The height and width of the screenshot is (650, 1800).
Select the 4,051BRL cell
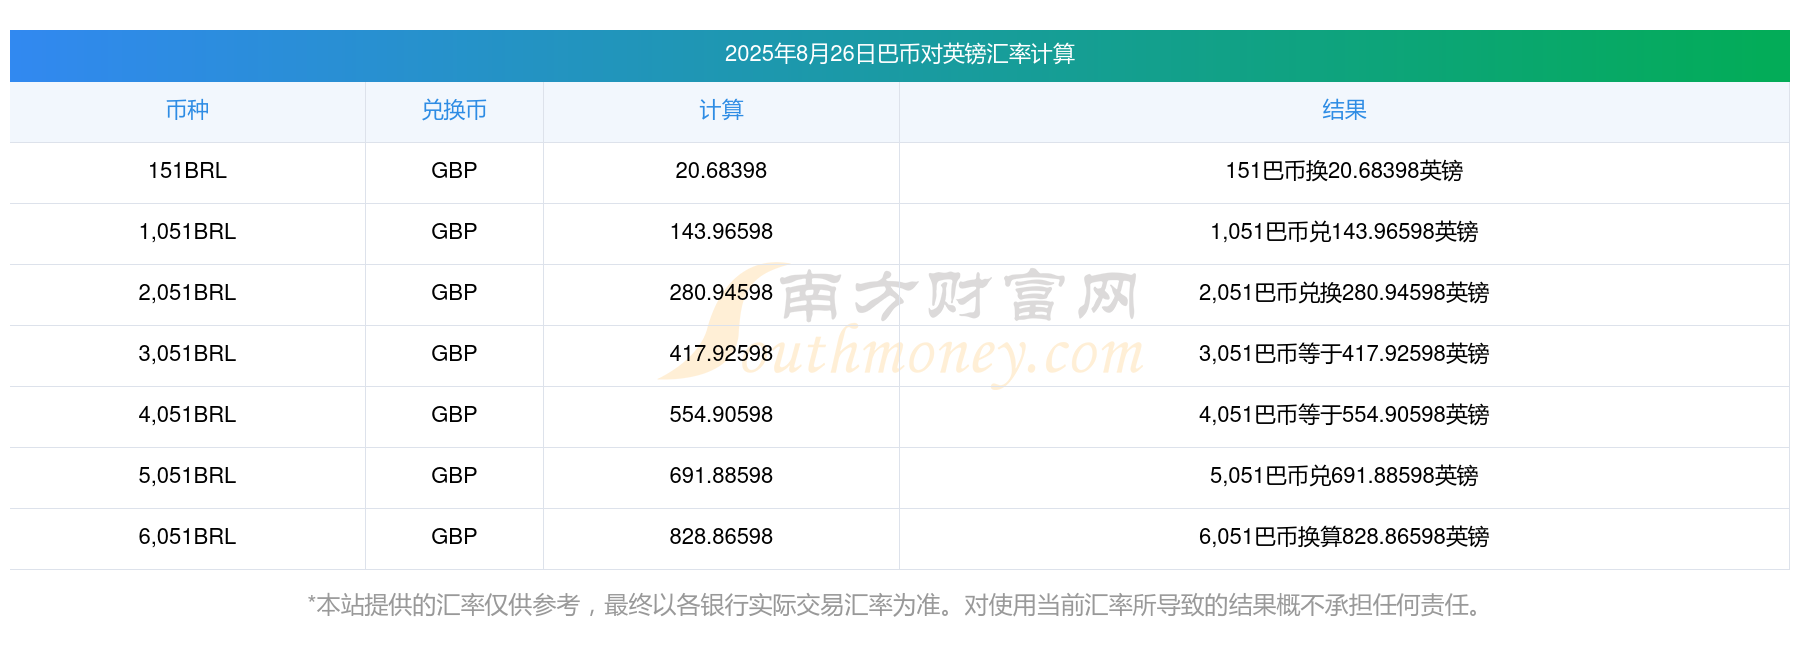tap(187, 415)
